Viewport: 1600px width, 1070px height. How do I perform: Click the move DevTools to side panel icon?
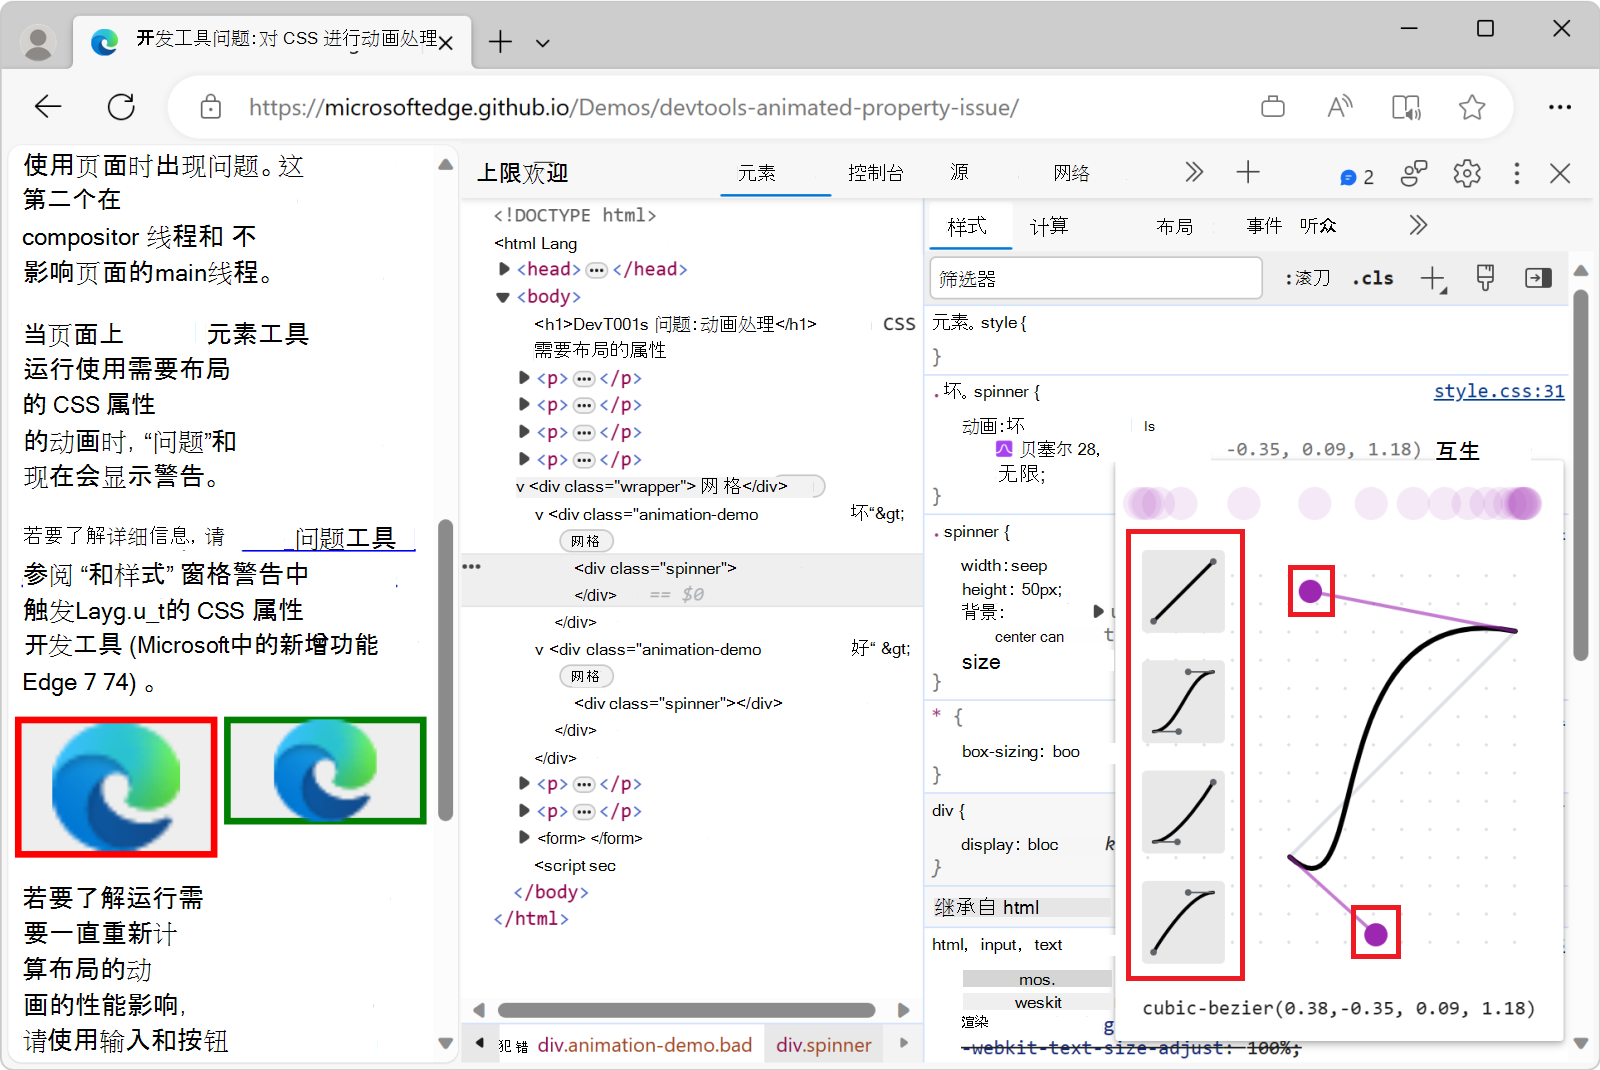click(x=1538, y=278)
